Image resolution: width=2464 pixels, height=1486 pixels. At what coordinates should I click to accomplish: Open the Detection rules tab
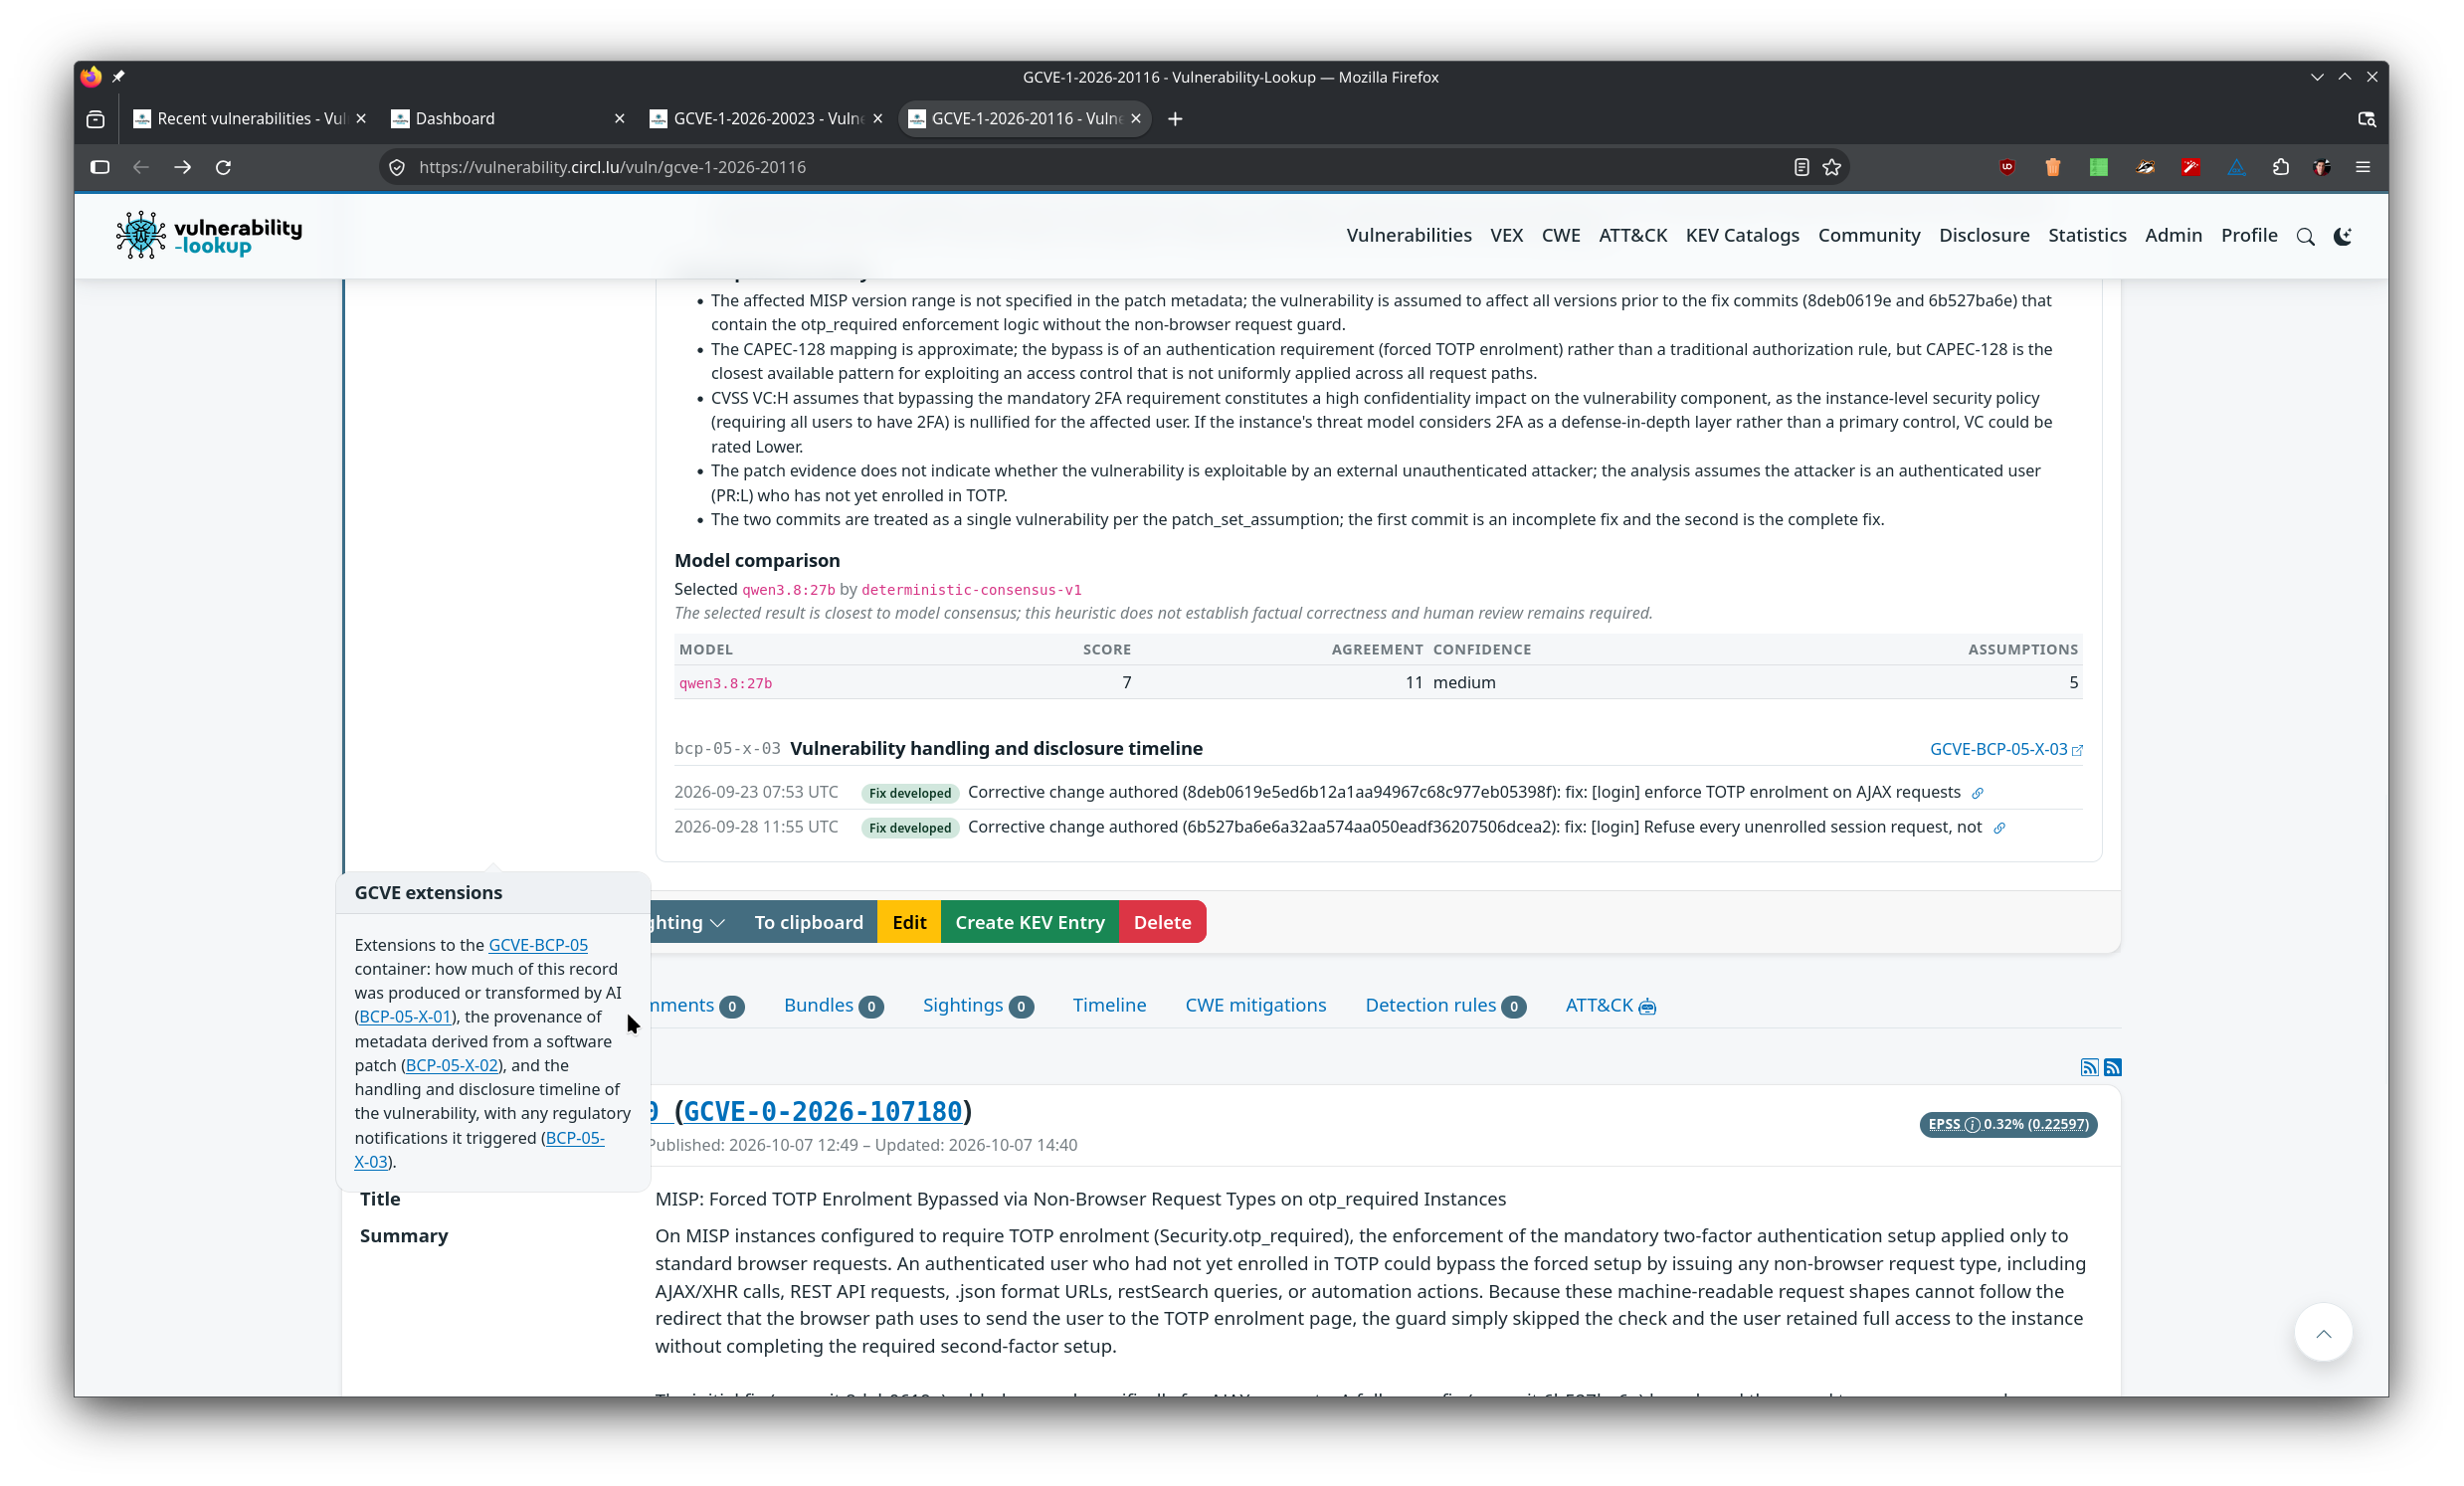point(1445,1005)
